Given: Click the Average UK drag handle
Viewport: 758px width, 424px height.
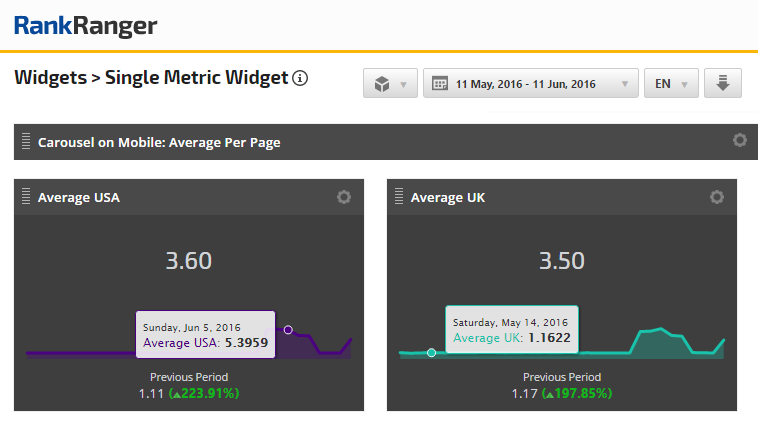Looking at the screenshot, I should coord(399,197).
